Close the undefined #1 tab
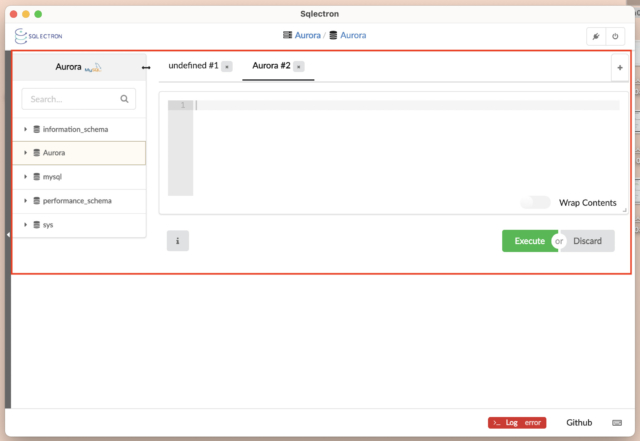 227,67
